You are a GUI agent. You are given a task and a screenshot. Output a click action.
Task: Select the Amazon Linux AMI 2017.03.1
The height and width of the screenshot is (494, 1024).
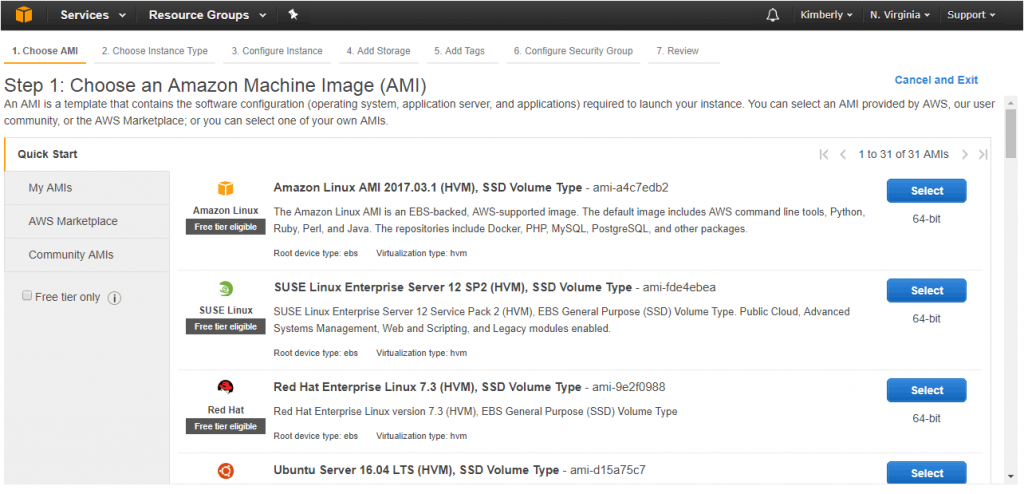click(x=926, y=191)
